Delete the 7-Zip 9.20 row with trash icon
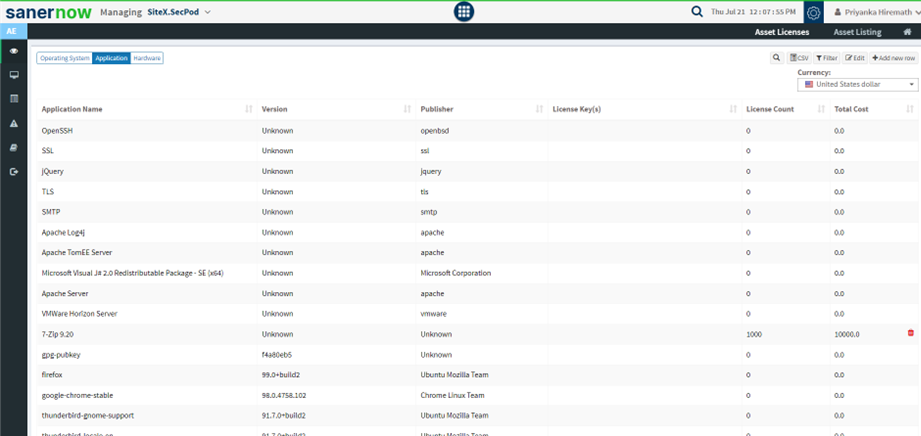The width and height of the screenshot is (921, 436). click(910, 333)
